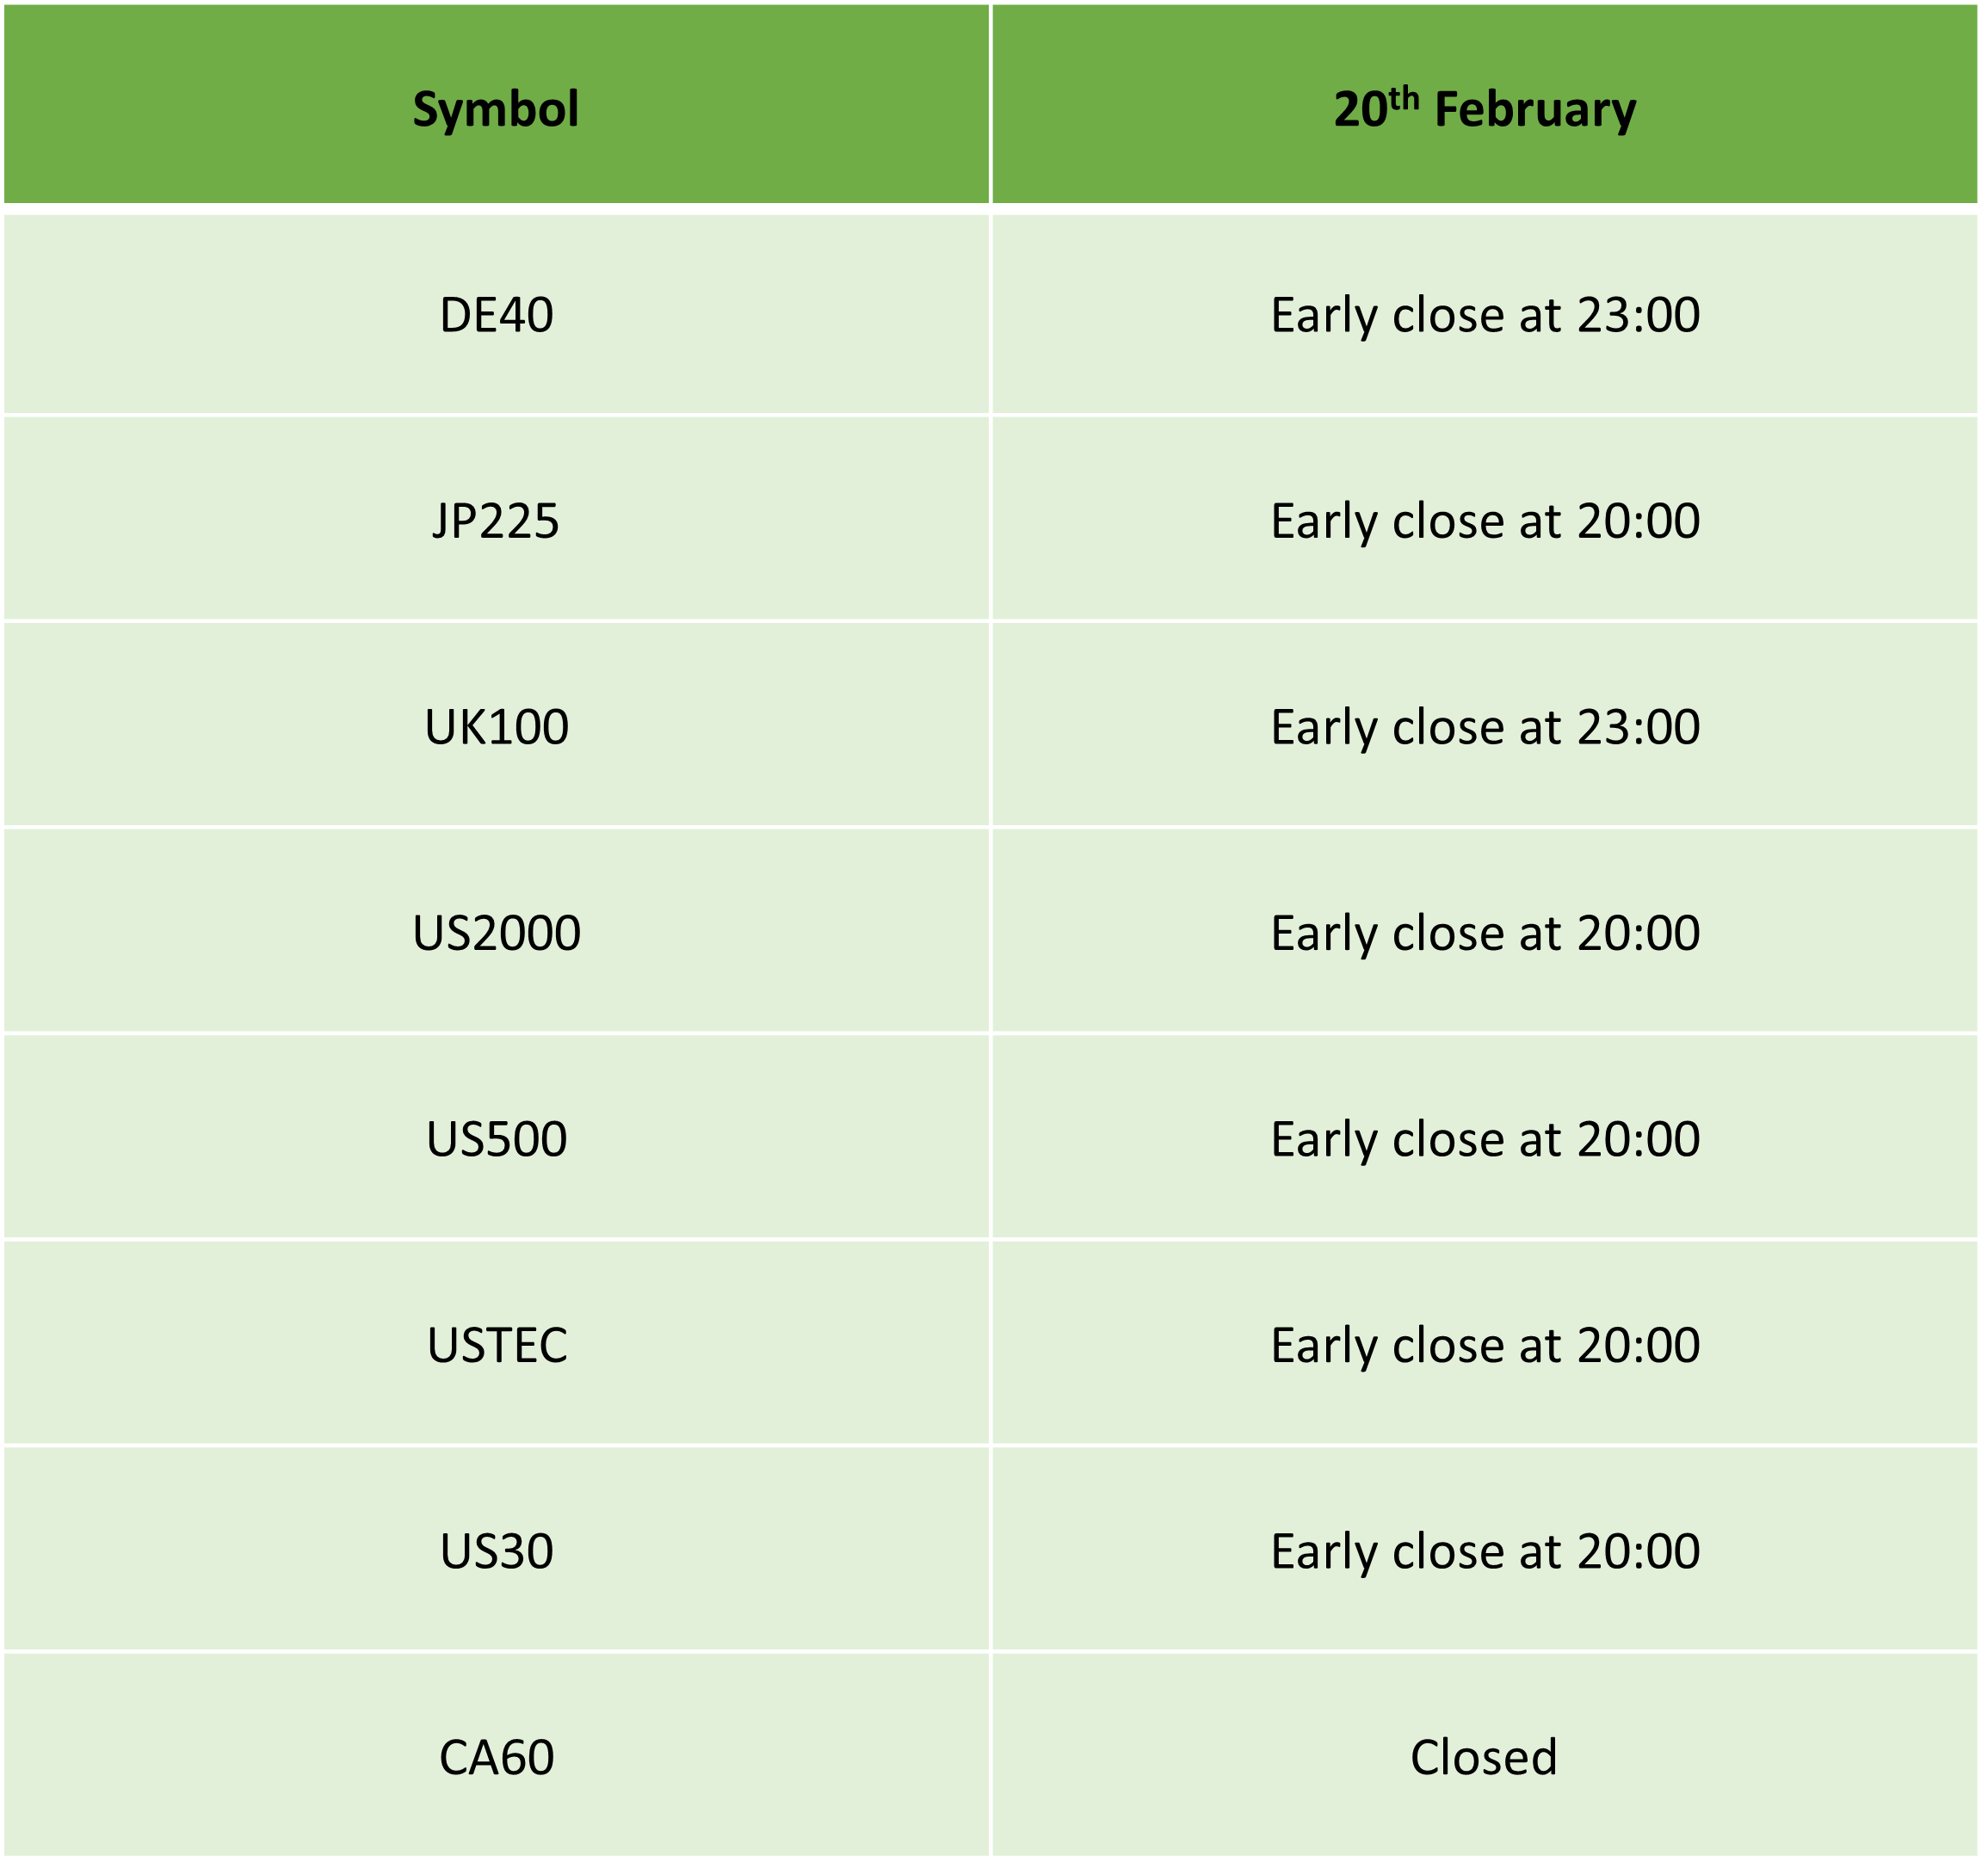The height and width of the screenshot is (1862, 1988).
Task: Click the 20th February column header
Action: click(x=1485, y=104)
